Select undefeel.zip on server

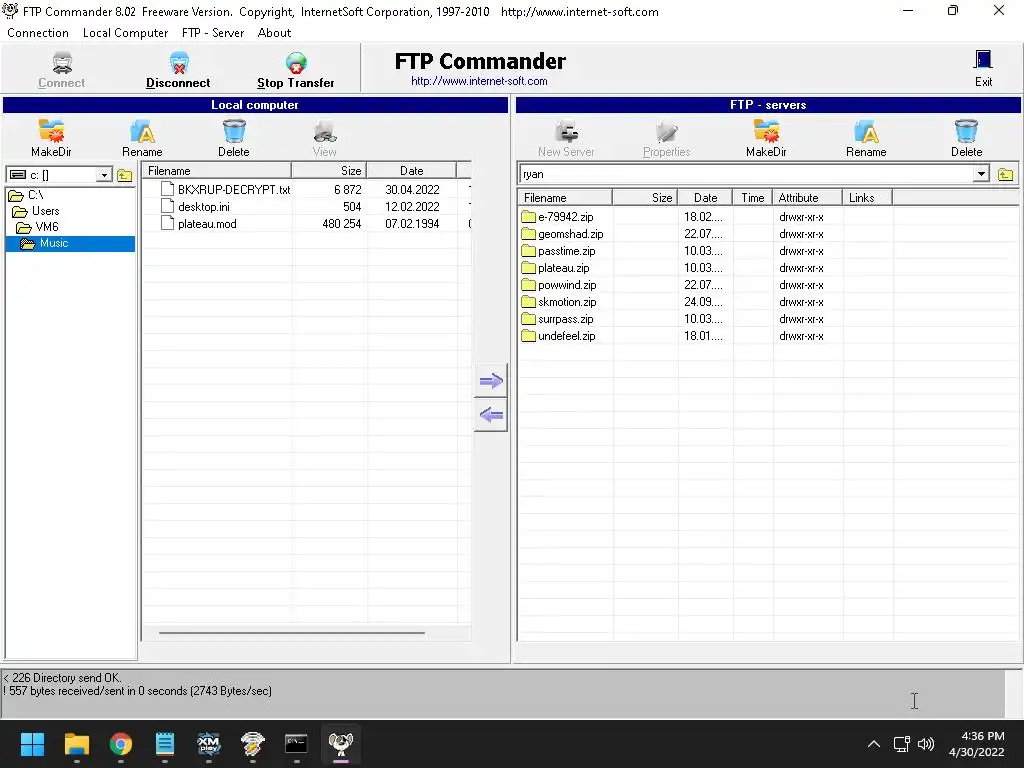point(566,336)
